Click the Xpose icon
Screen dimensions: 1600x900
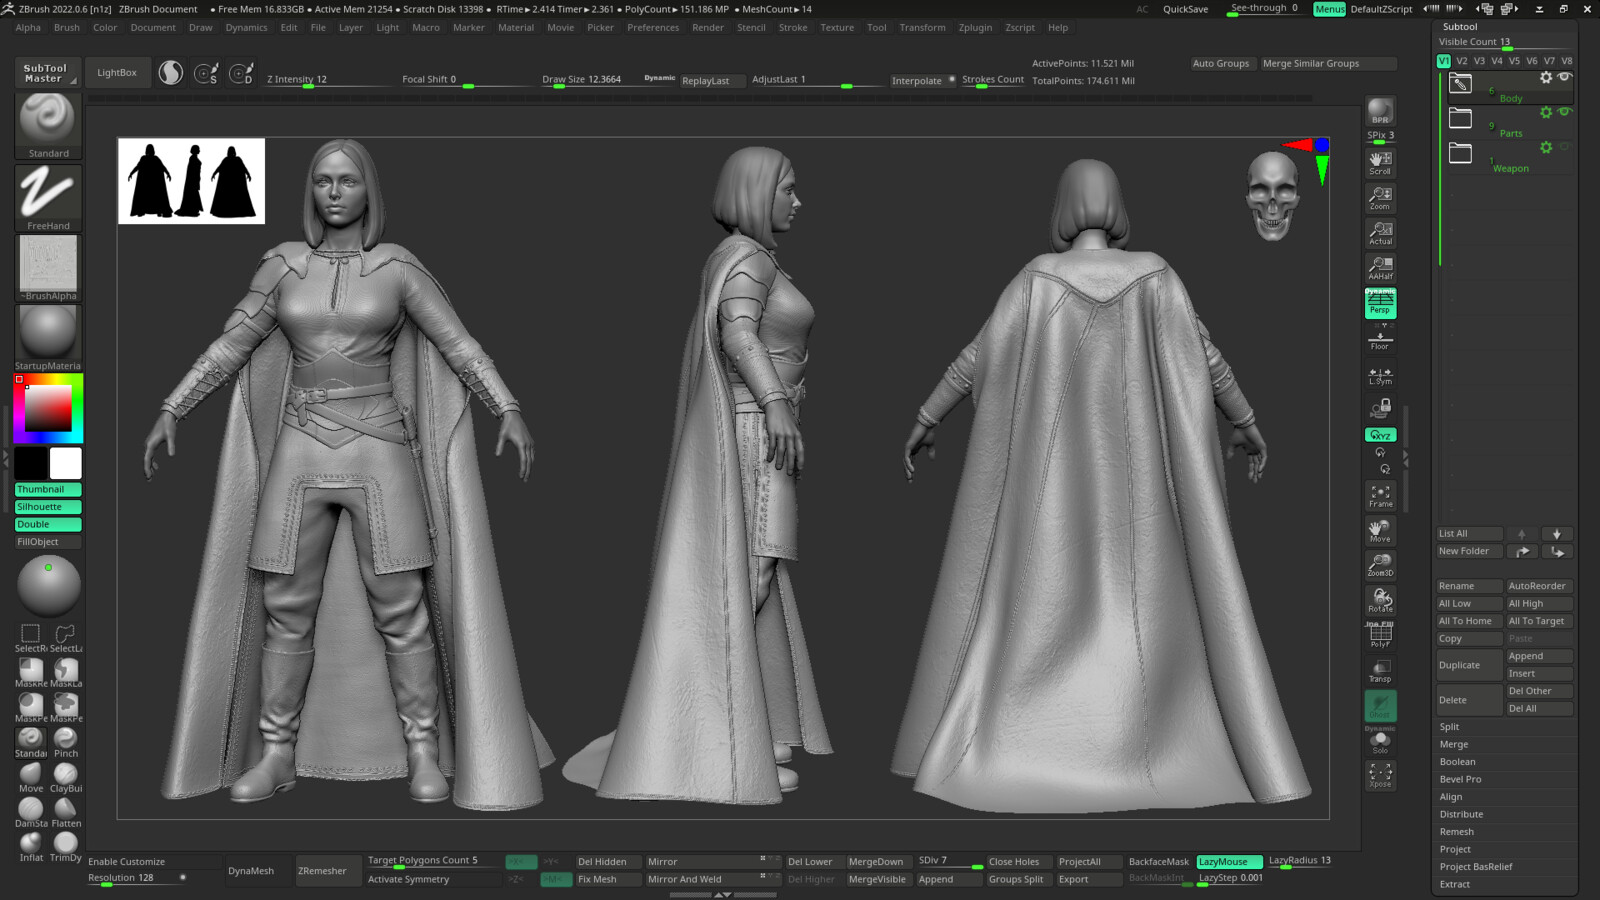pyautogui.click(x=1380, y=776)
